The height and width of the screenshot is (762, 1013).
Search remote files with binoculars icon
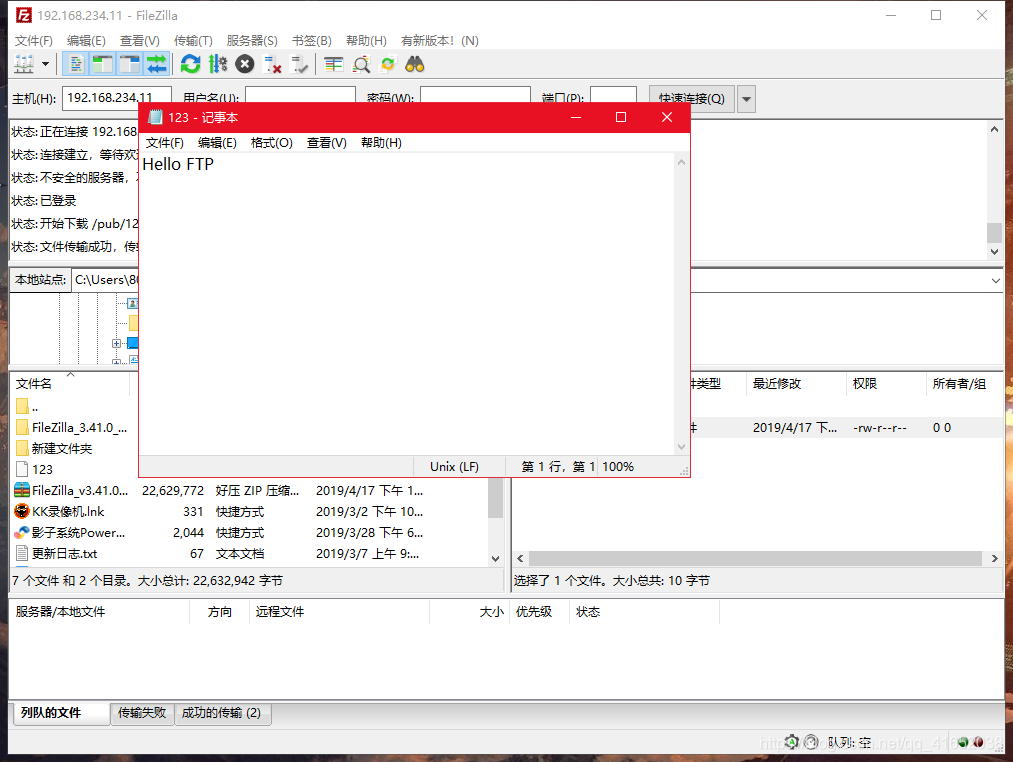click(x=415, y=64)
